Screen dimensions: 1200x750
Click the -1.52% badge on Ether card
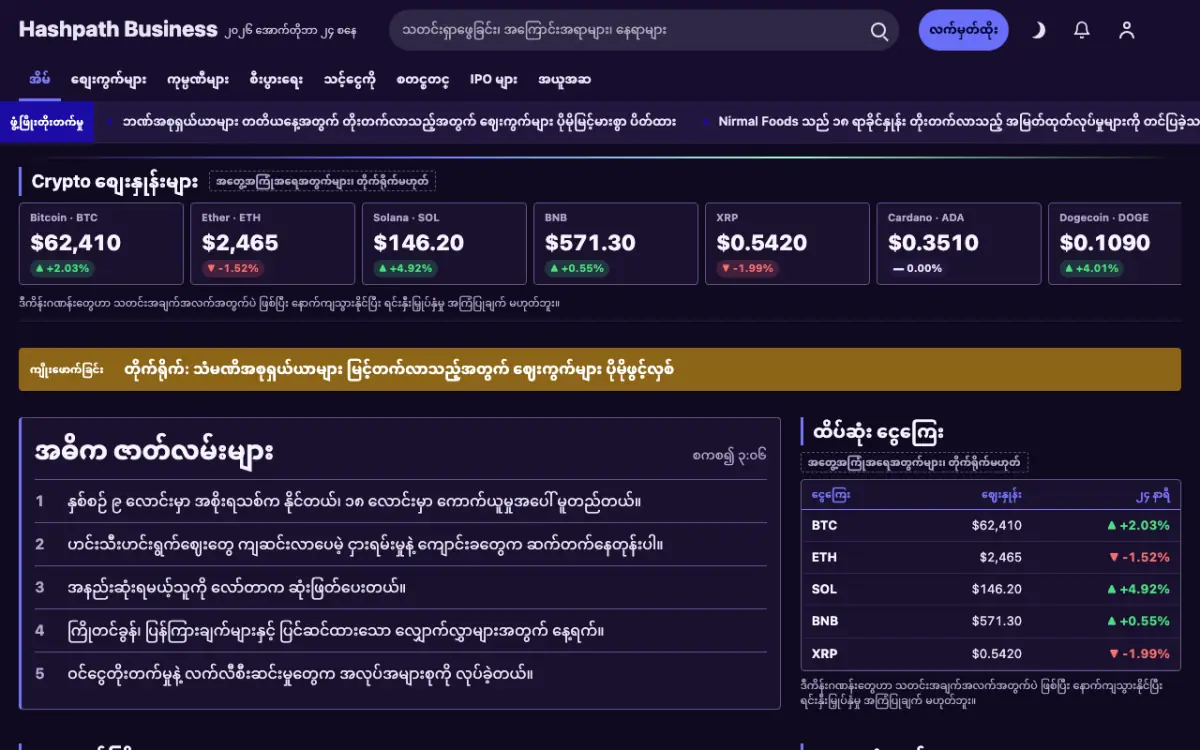[233, 268]
